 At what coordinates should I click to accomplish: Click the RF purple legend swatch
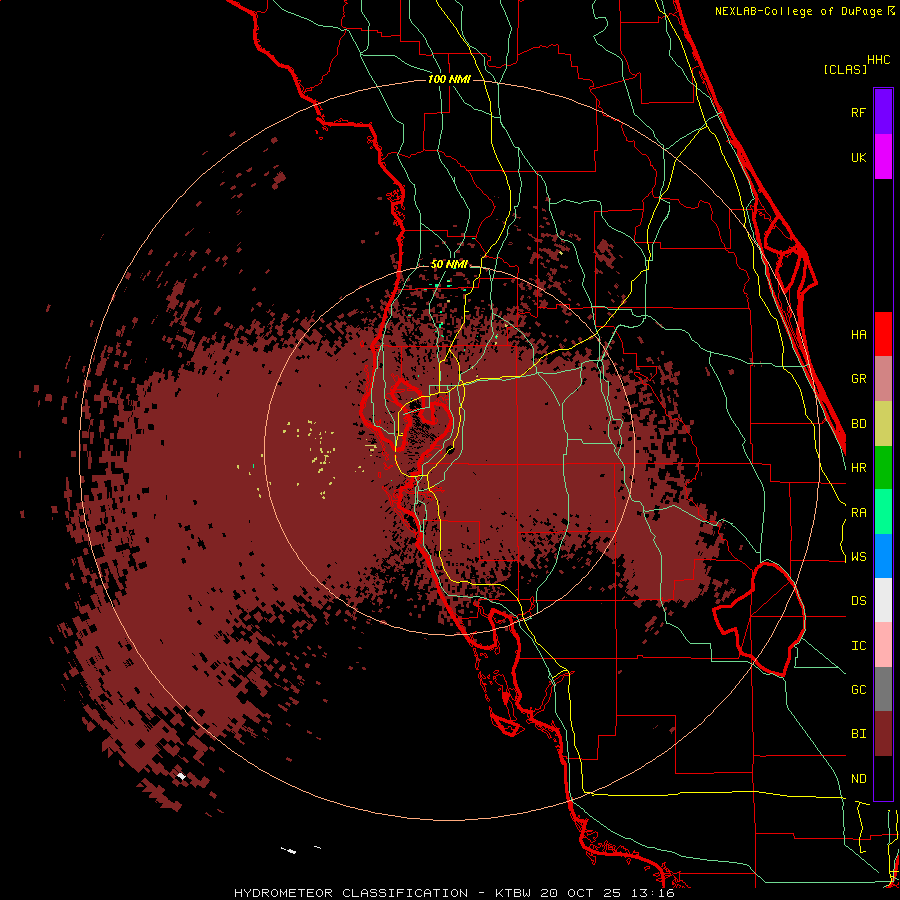[x=883, y=112]
